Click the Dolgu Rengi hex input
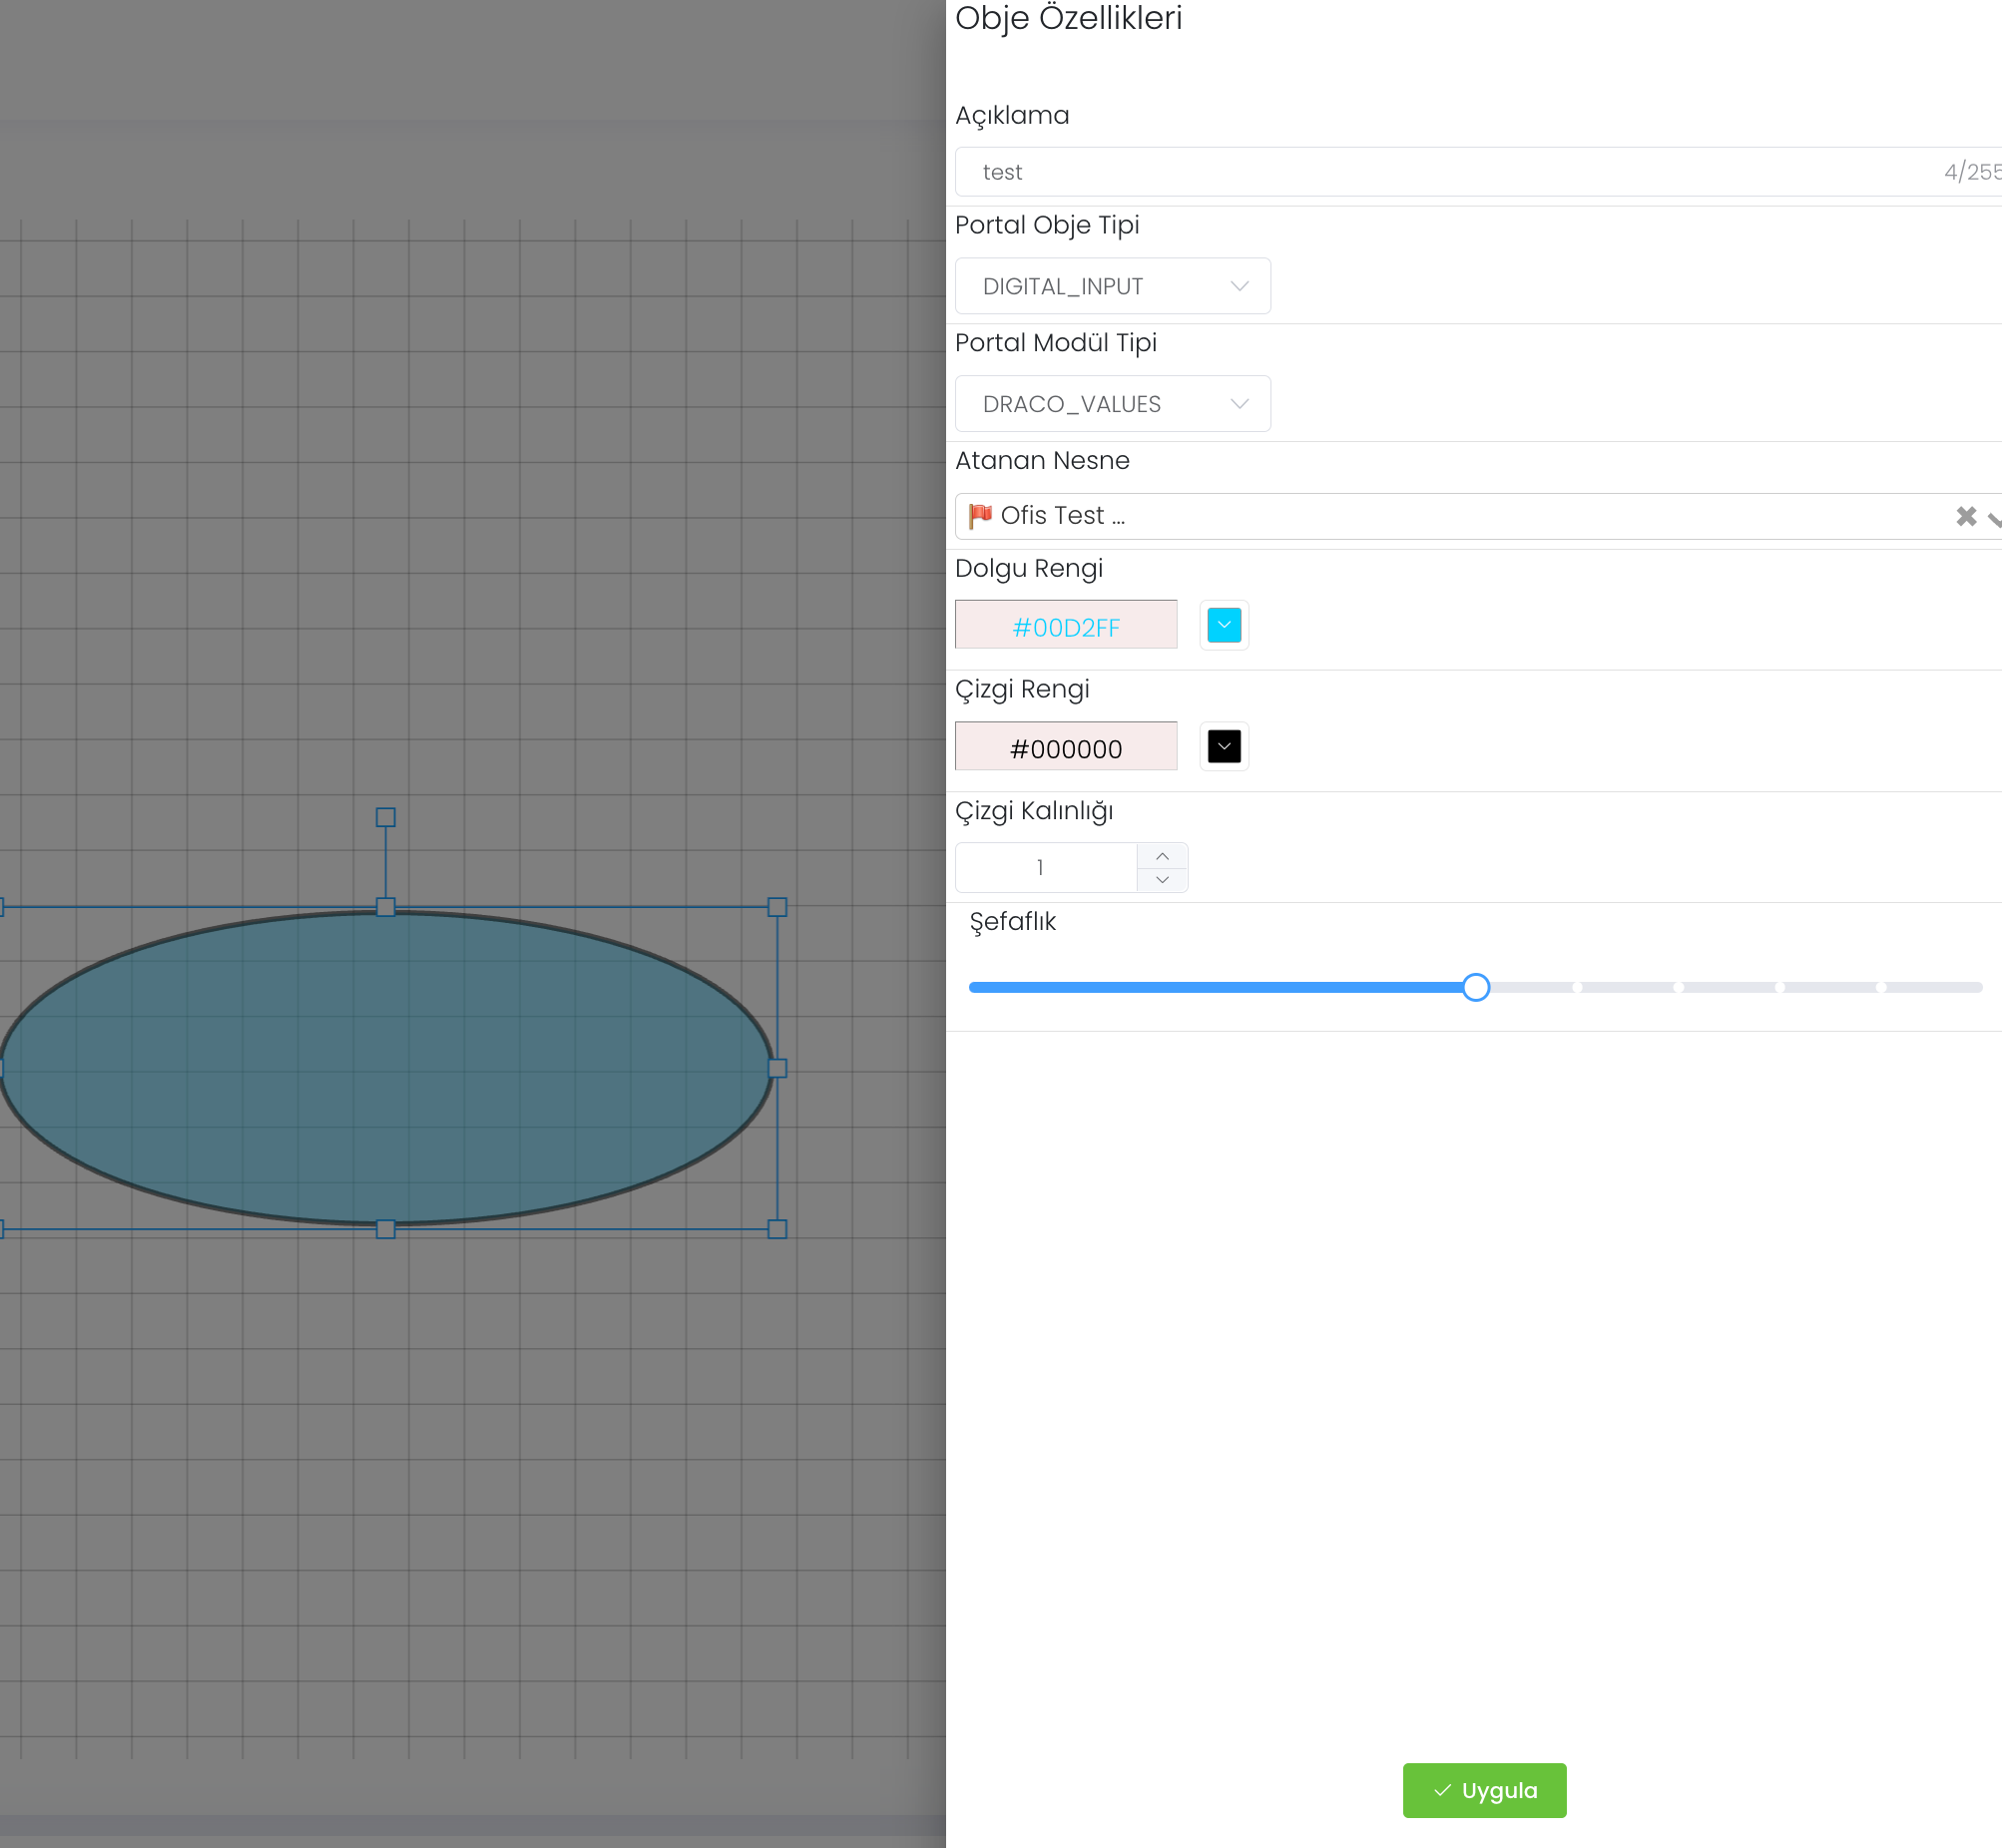 [x=1065, y=626]
